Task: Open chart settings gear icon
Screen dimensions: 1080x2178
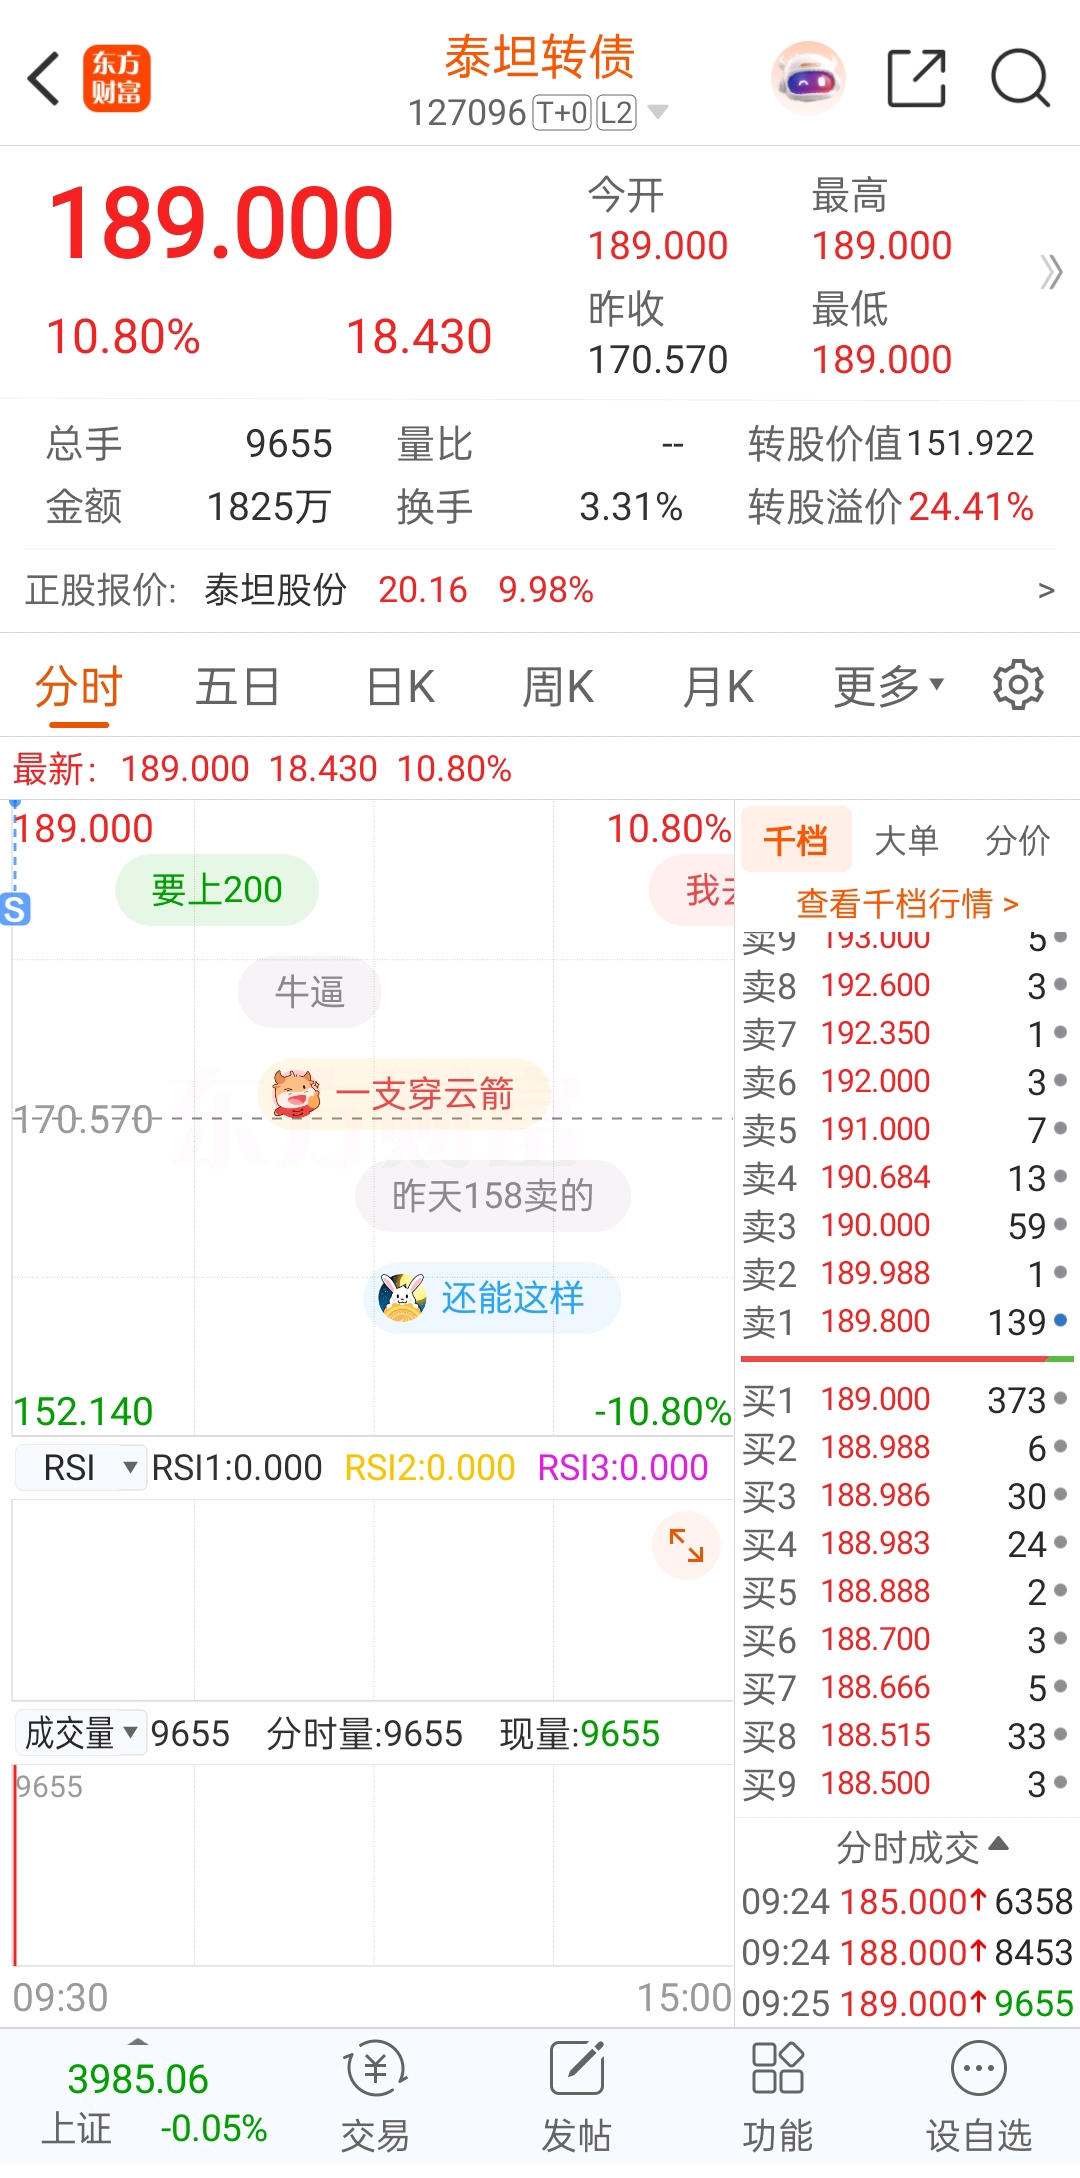Action: pyautogui.click(x=1018, y=685)
